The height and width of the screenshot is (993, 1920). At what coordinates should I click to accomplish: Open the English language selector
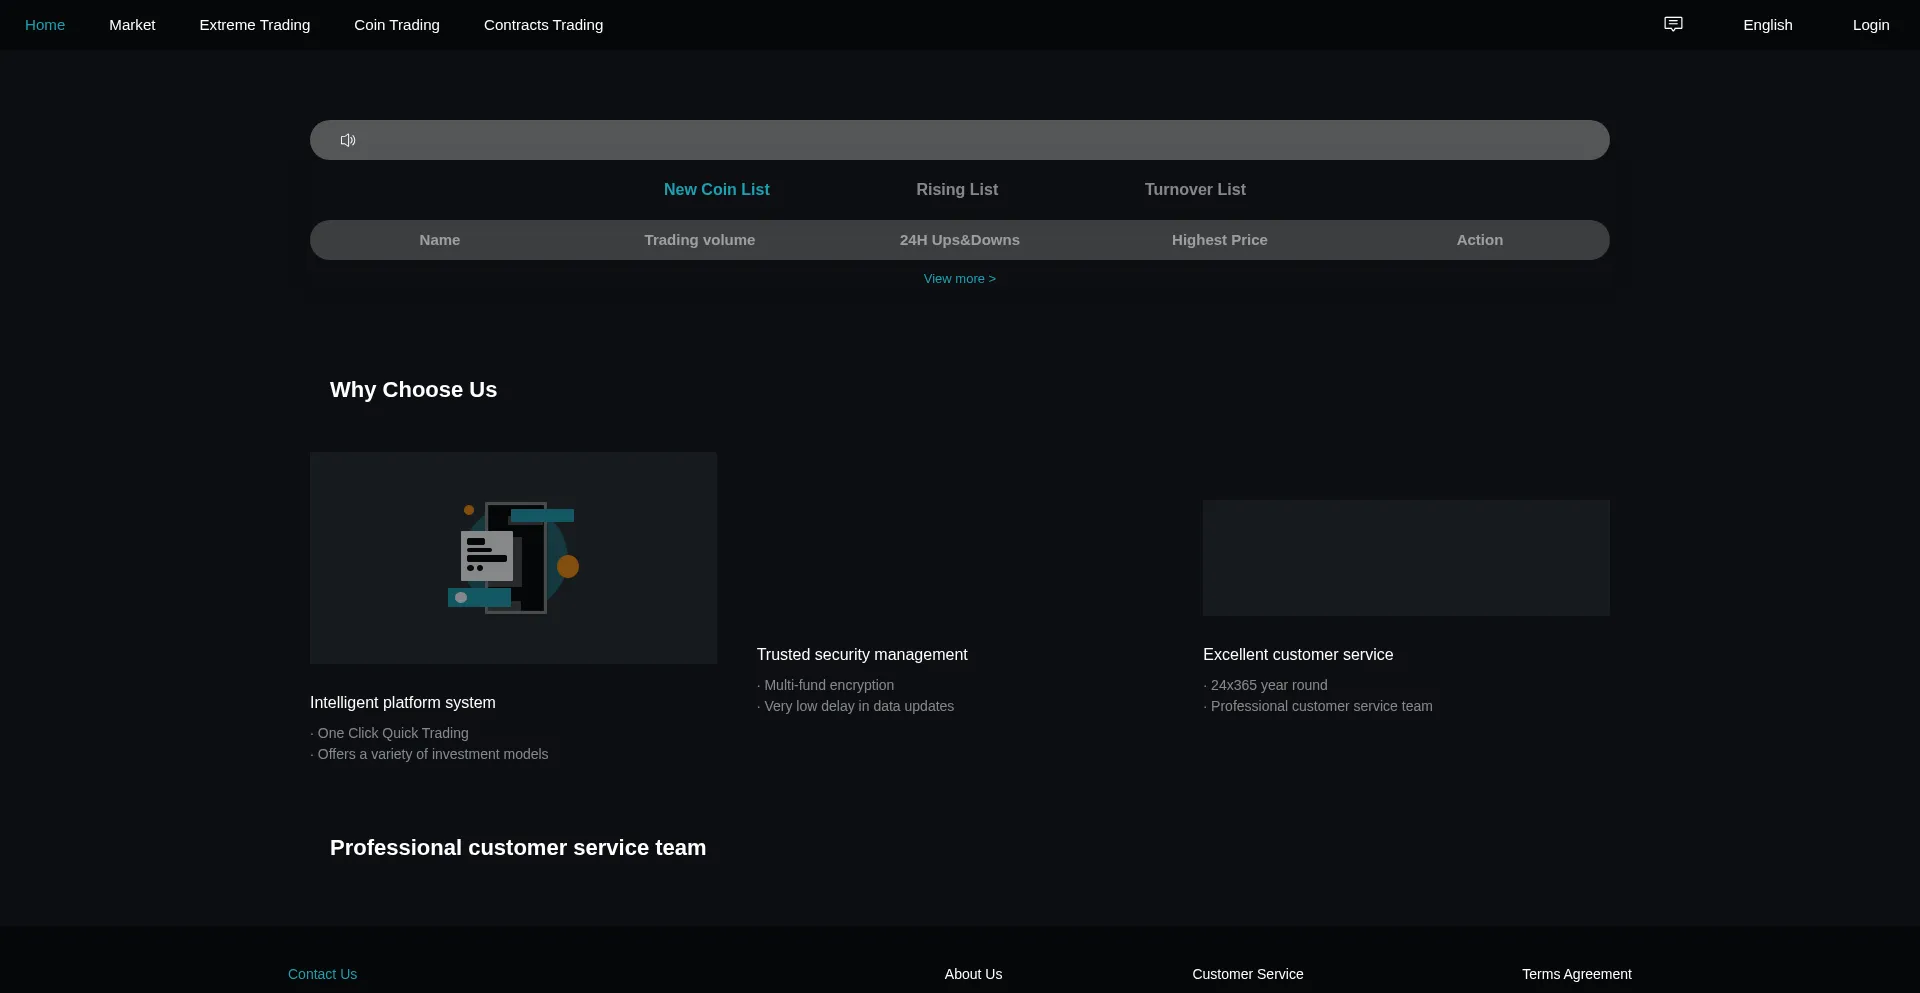(1767, 25)
